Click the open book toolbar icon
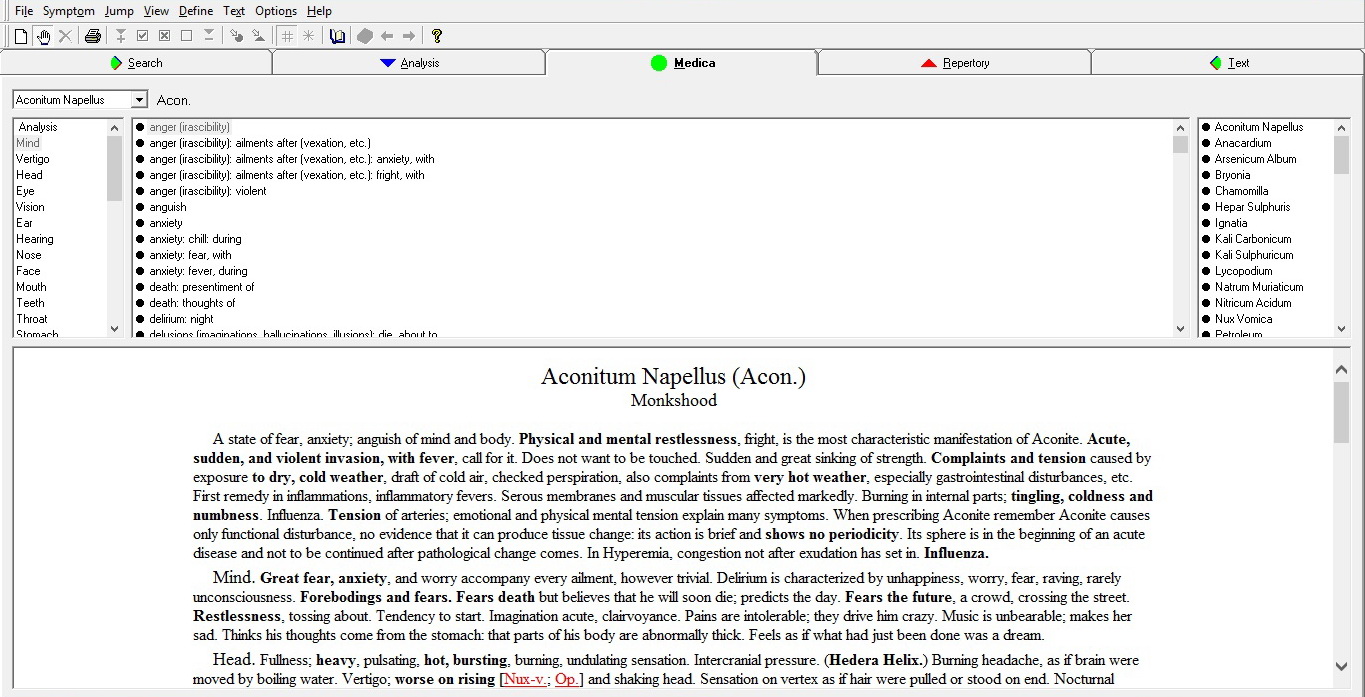This screenshot has width=1365, height=697. [337, 36]
